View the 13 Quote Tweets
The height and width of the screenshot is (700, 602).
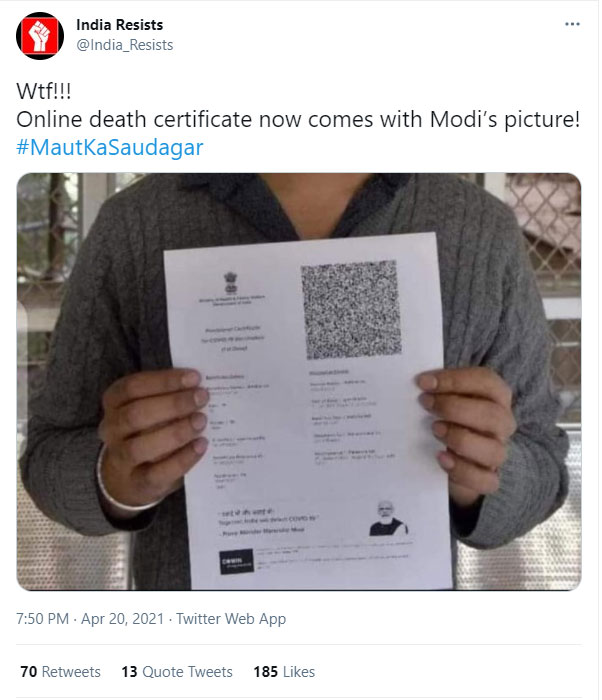pos(176,672)
